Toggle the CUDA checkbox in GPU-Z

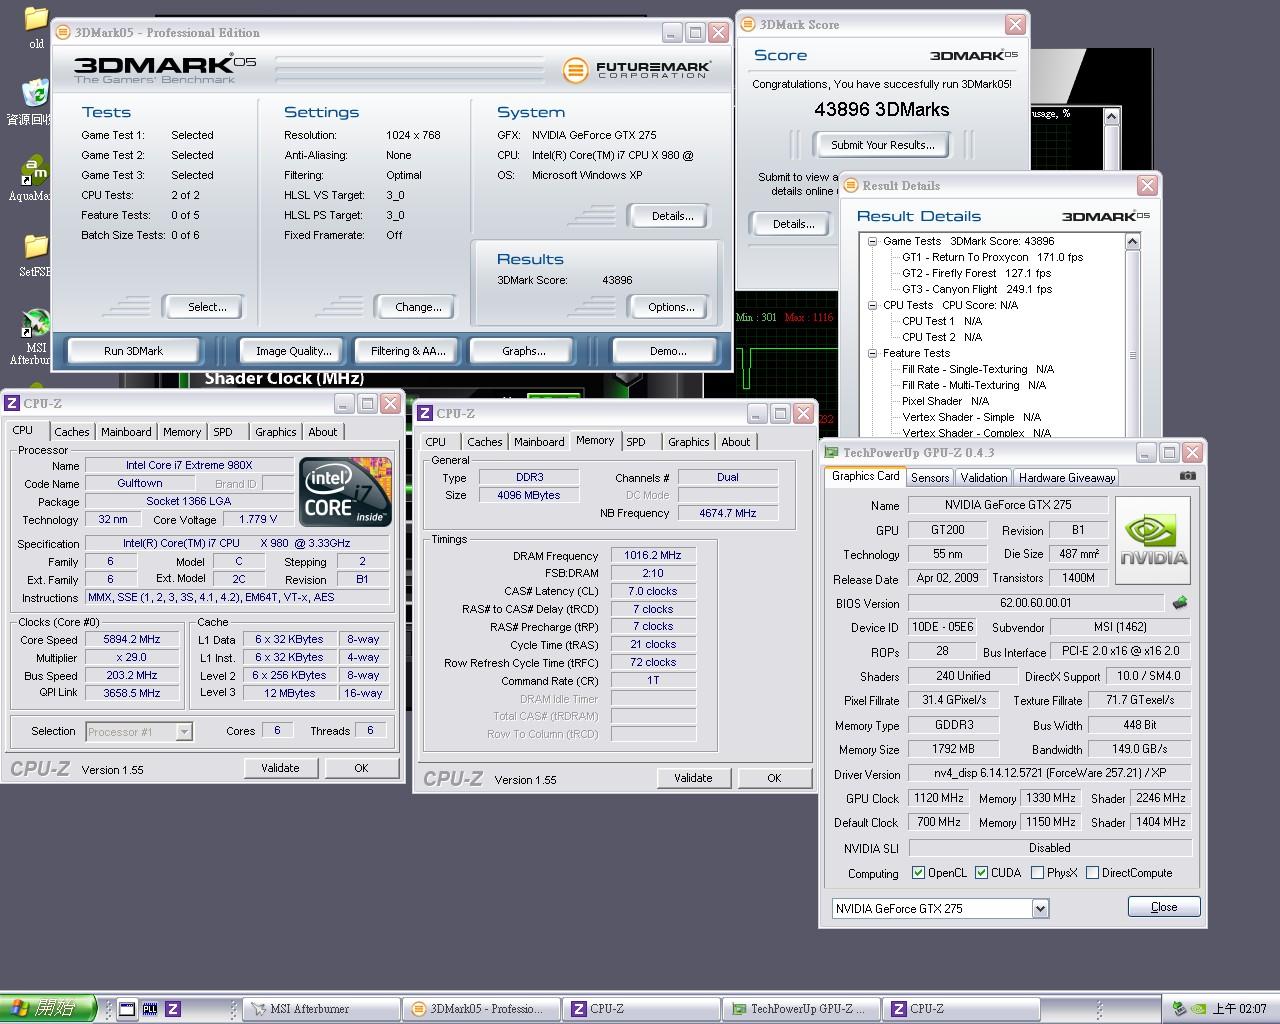(x=981, y=873)
